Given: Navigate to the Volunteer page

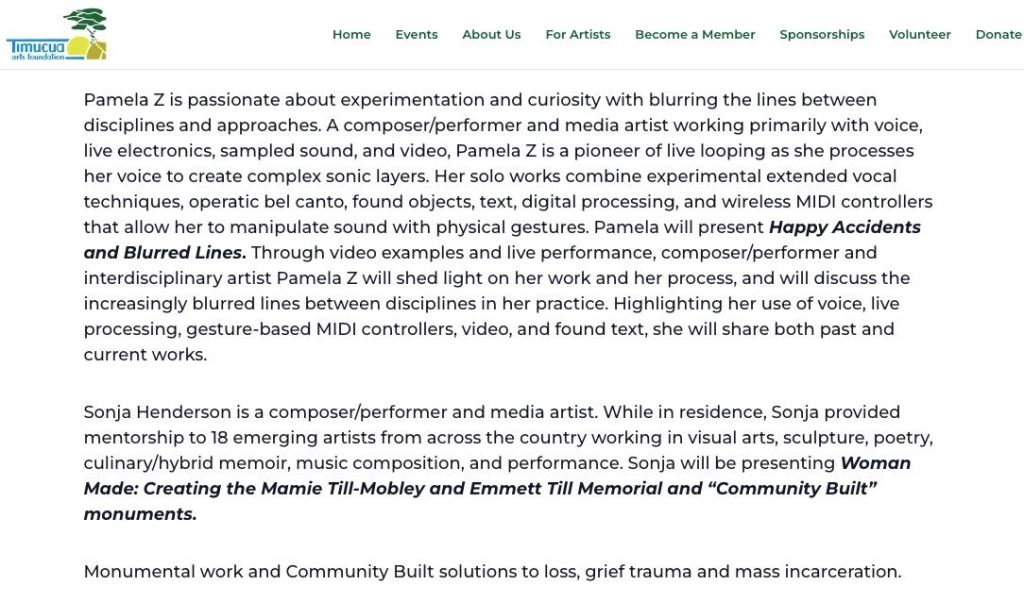Looking at the screenshot, I should pyautogui.click(x=919, y=34).
